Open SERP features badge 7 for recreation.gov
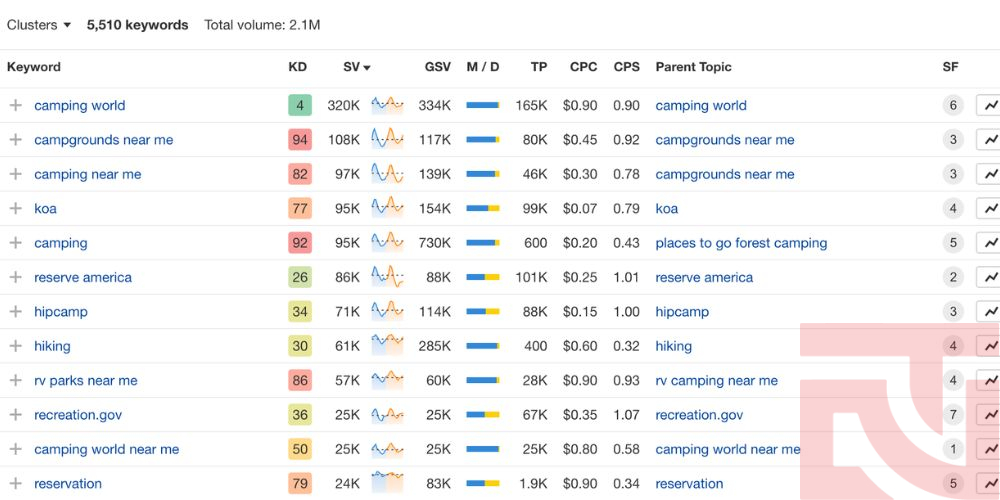This screenshot has width=1000, height=500. pyautogui.click(x=953, y=415)
